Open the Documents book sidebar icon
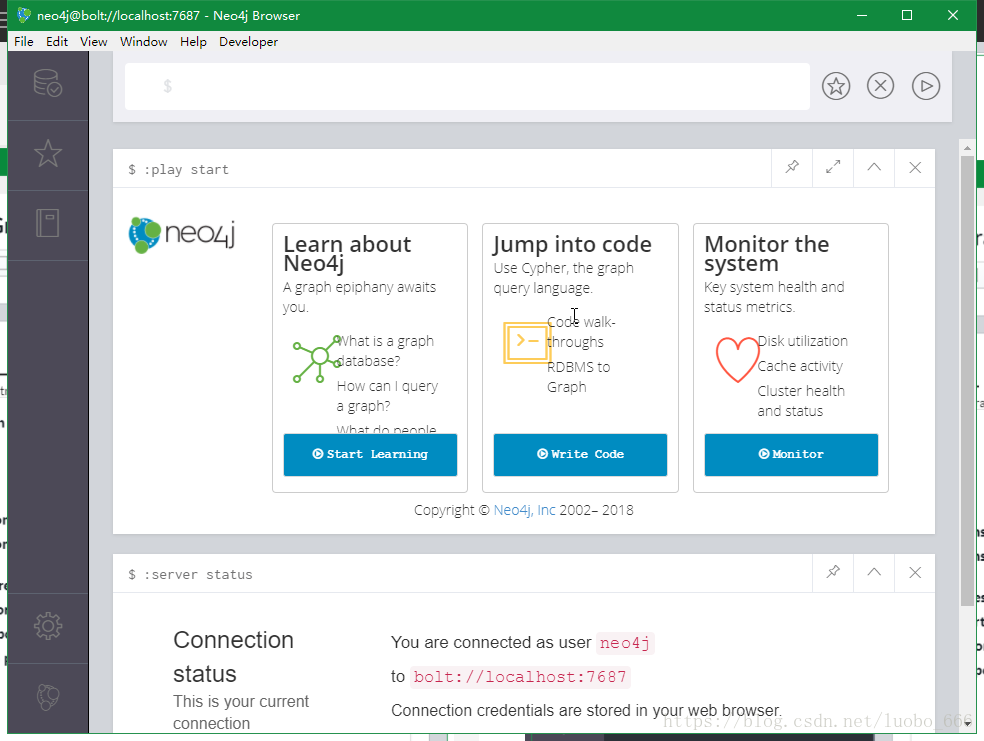This screenshot has height=741, width=984. [48, 223]
